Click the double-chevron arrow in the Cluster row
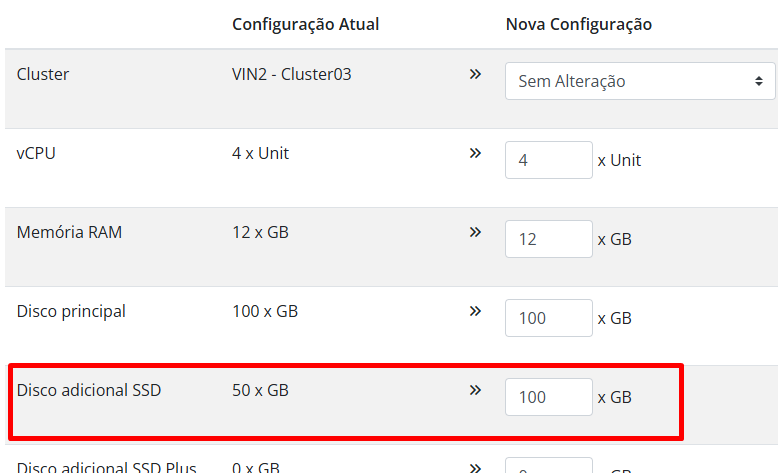 475,74
